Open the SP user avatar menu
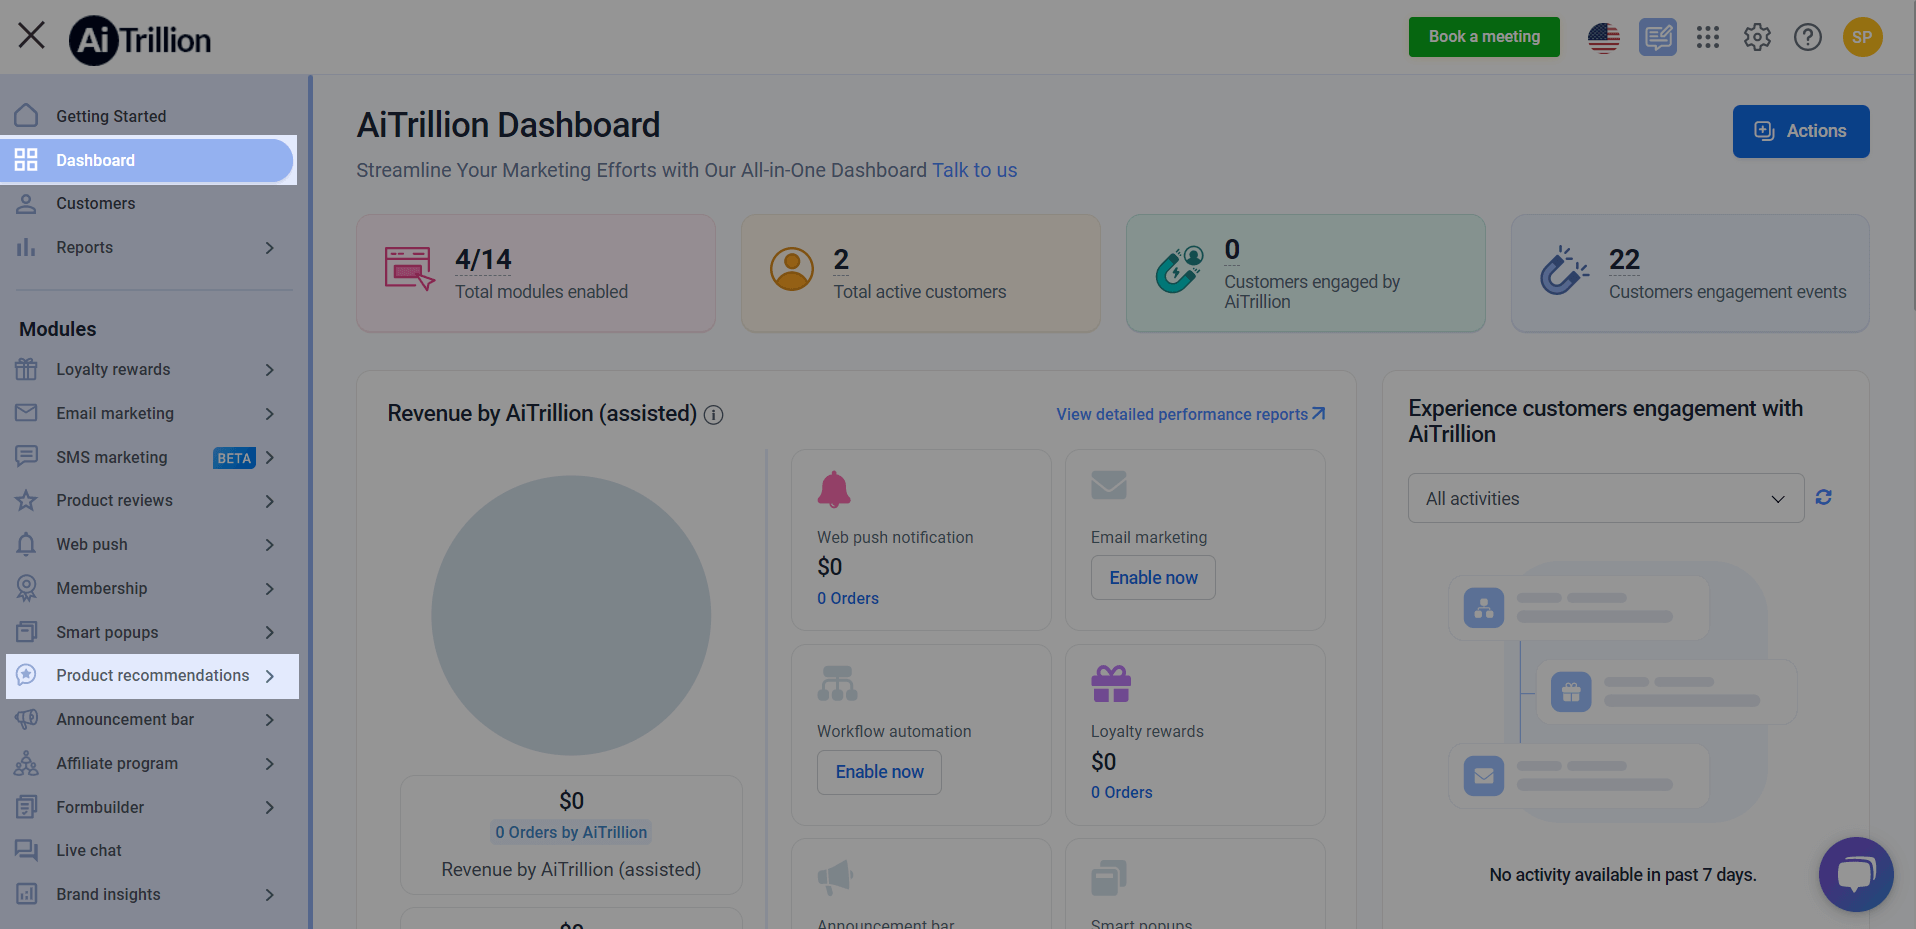 click(x=1862, y=38)
